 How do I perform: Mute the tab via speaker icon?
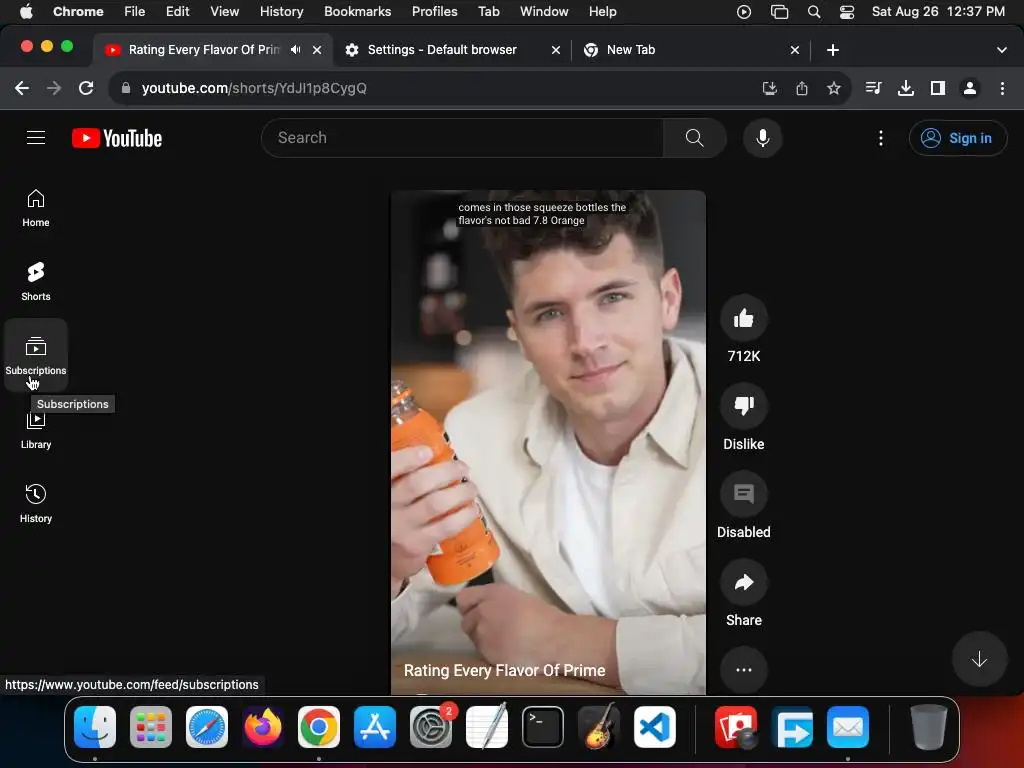click(296, 50)
